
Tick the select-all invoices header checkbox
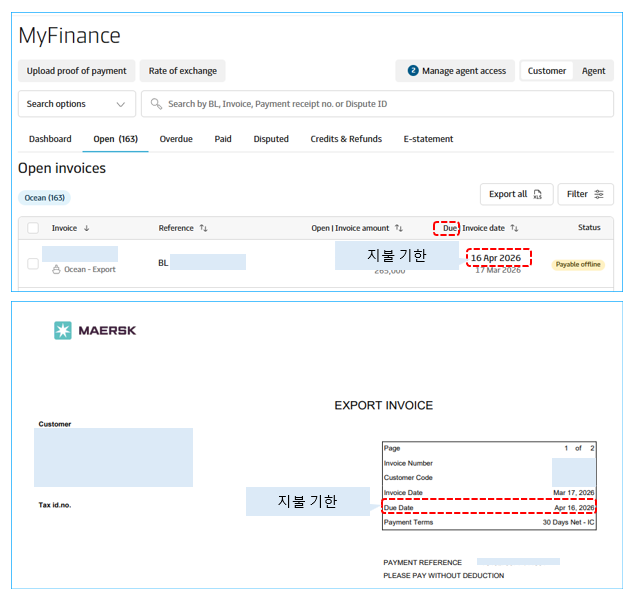[x=33, y=228]
